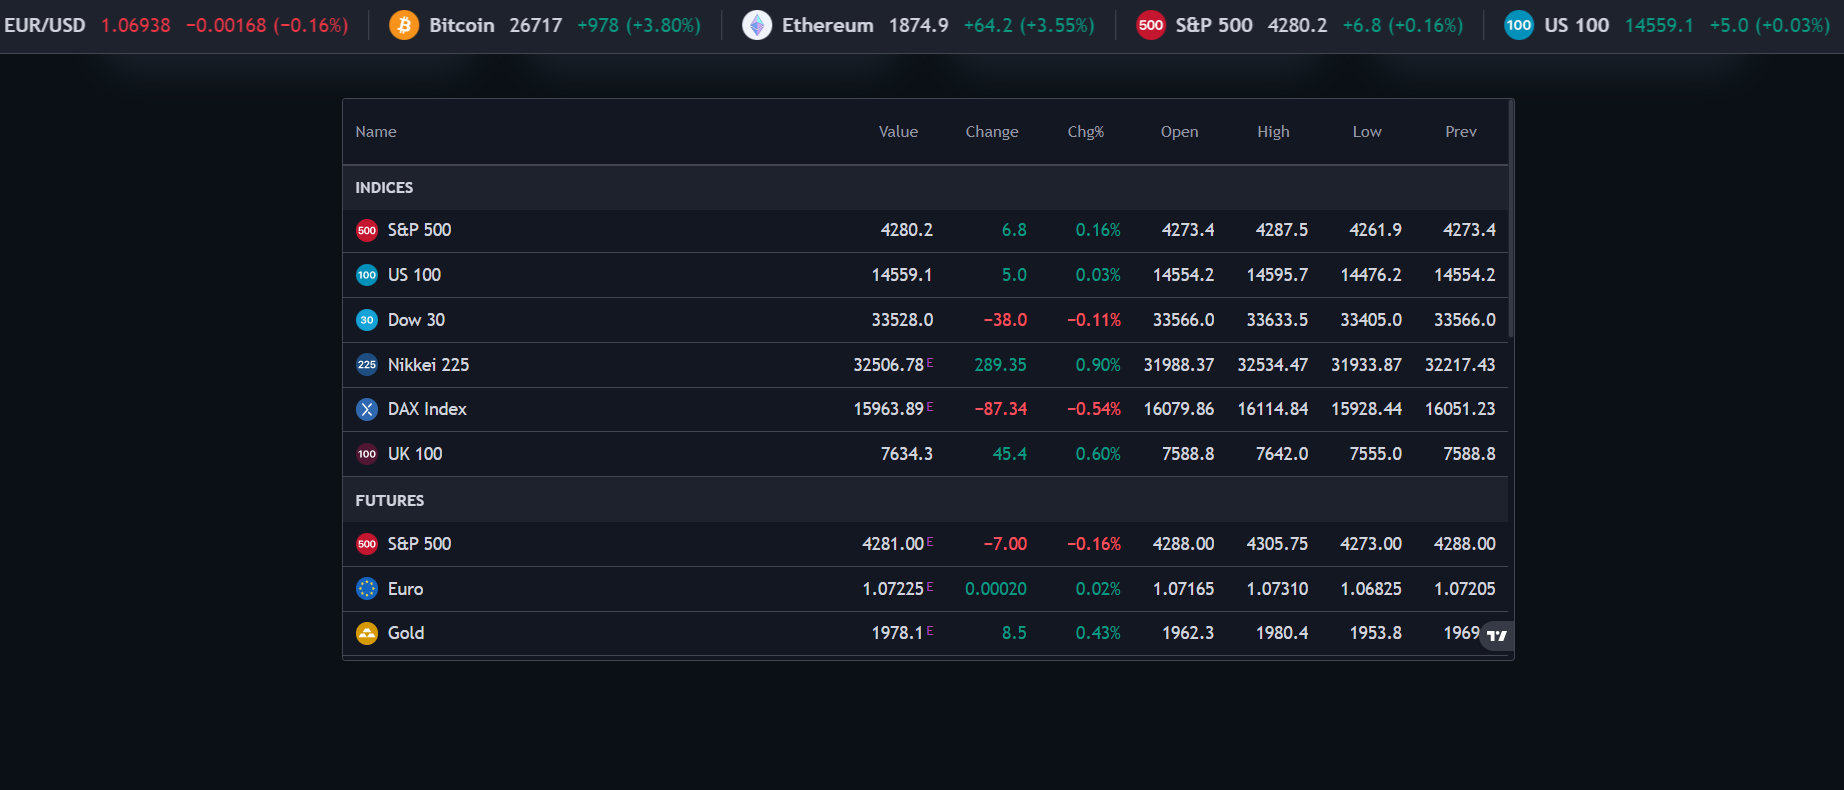Open the Gold futures row

click(x=925, y=633)
